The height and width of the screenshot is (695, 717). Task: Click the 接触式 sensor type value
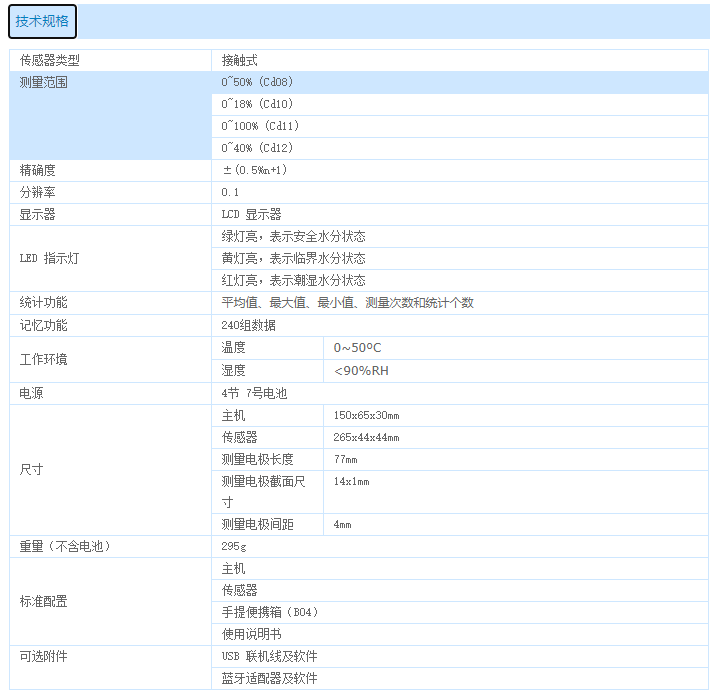pyautogui.click(x=239, y=61)
